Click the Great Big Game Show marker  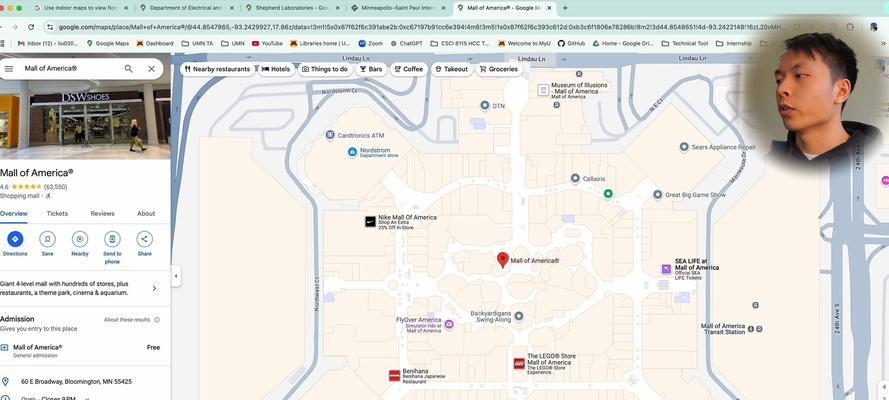657,195
